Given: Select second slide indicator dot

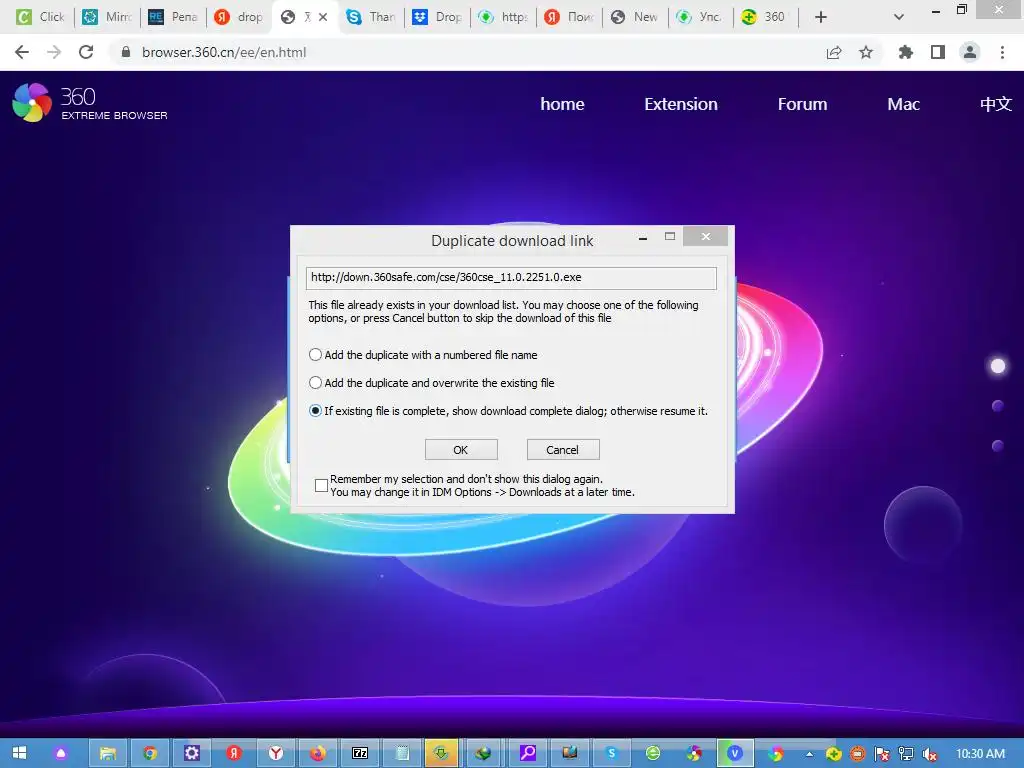Looking at the screenshot, I should pyautogui.click(x=997, y=406).
